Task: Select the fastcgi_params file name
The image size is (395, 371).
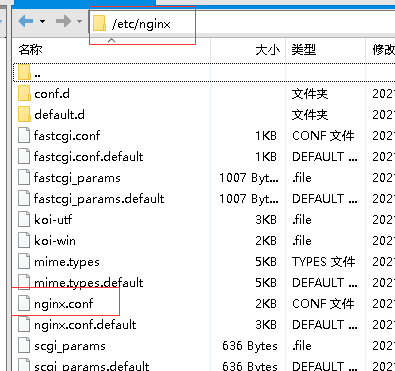Action: coord(77,178)
